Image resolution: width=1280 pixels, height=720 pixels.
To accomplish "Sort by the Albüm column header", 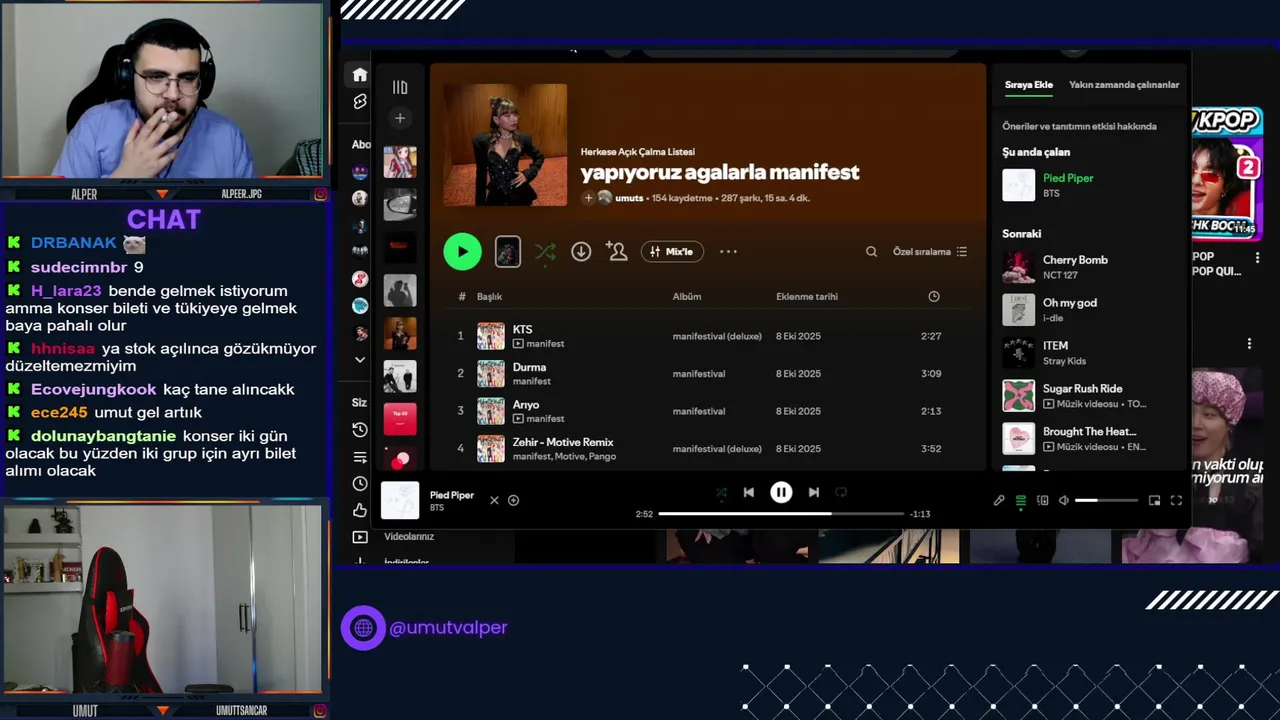I will (x=687, y=297).
